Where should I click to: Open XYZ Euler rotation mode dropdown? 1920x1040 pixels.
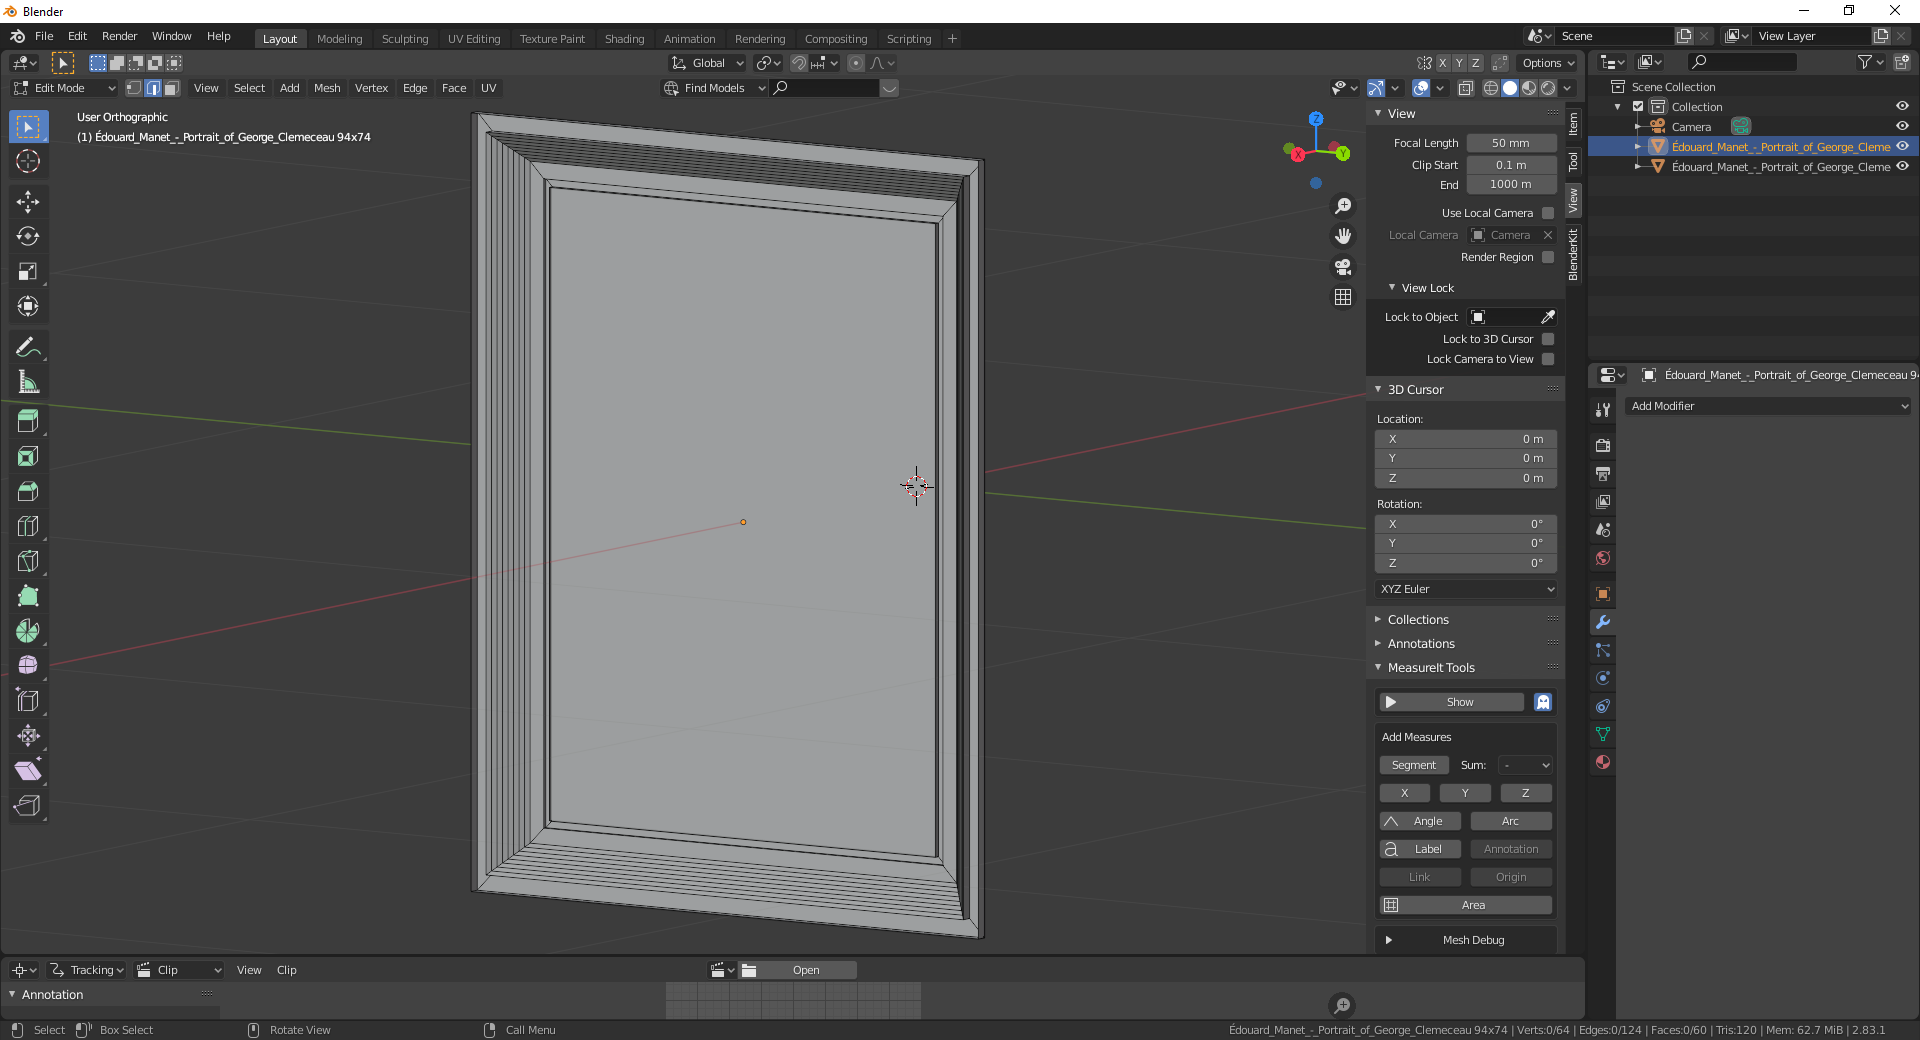tap(1466, 589)
